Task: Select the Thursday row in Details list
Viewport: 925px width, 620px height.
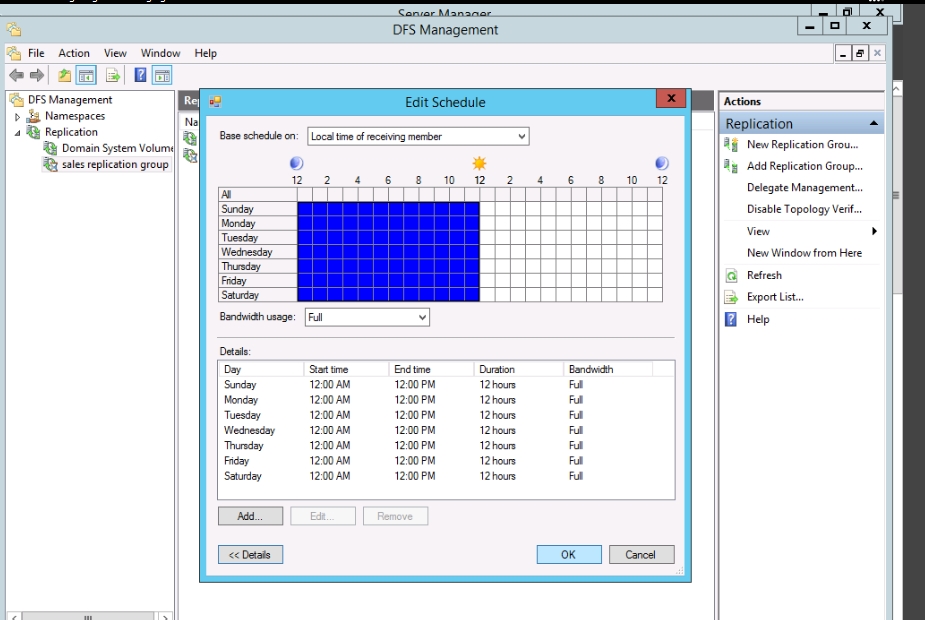Action: pyautogui.click(x=244, y=446)
